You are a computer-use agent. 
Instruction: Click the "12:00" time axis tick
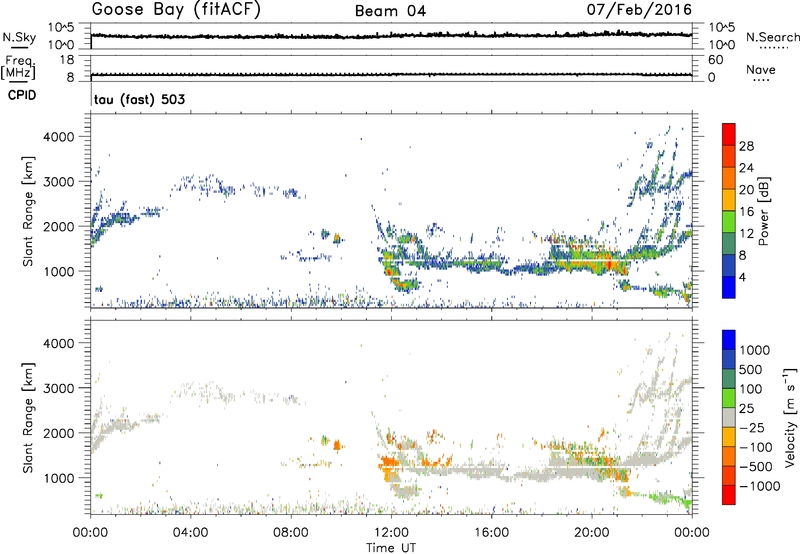pyautogui.click(x=391, y=533)
